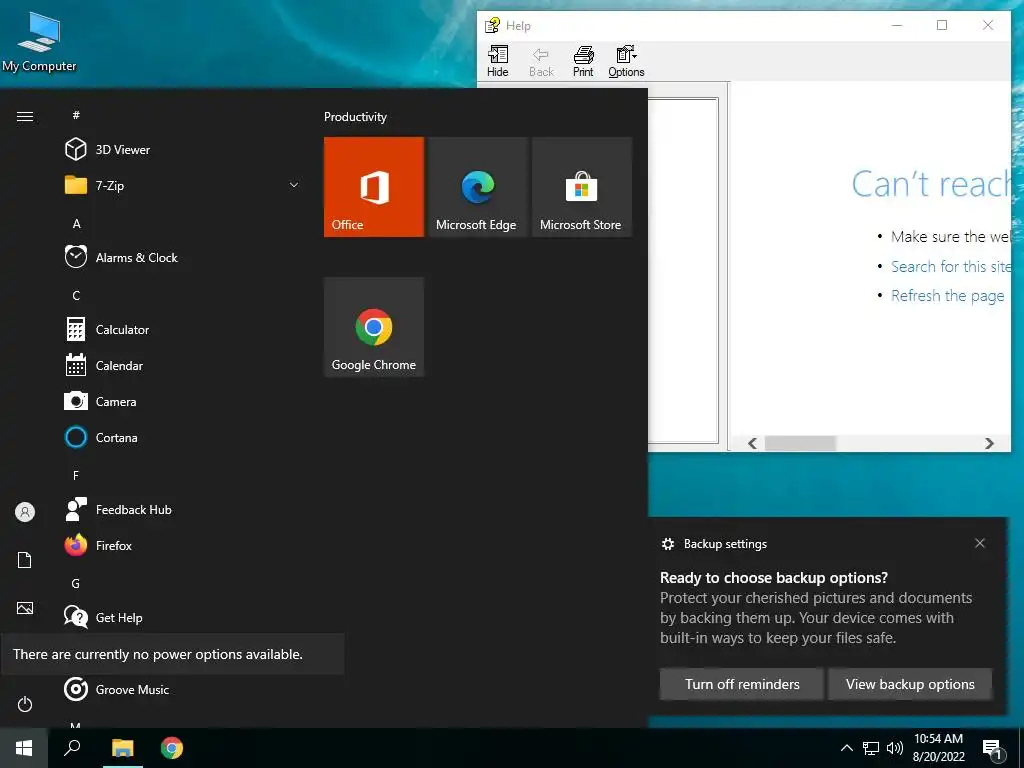Open Documents from the Start sidebar
Image resolution: width=1024 pixels, height=768 pixels.
point(25,560)
